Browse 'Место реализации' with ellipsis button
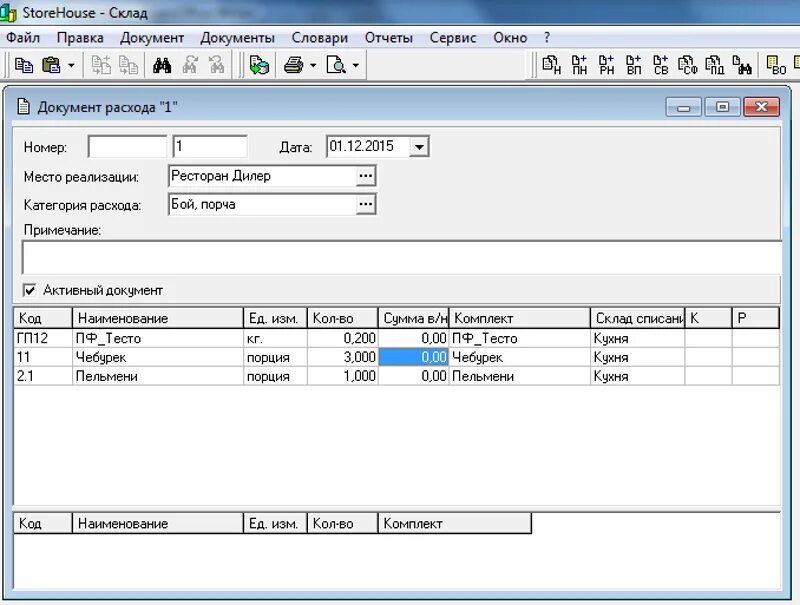The image size is (800, 605). pyautogui.click(x=365, y=176)
